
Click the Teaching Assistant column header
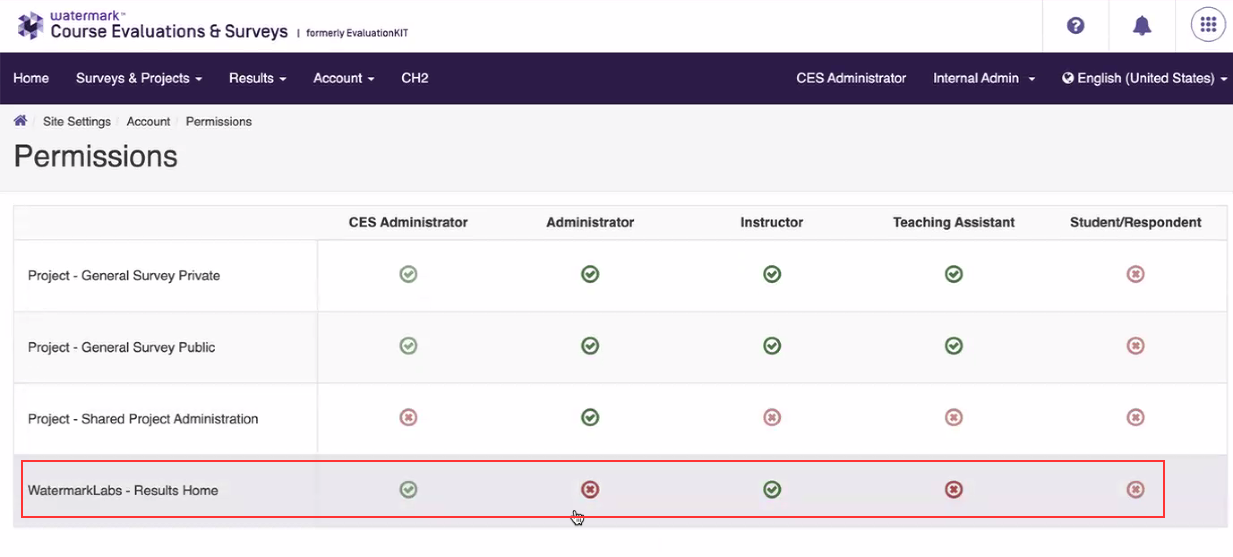(x=954, y=222)
